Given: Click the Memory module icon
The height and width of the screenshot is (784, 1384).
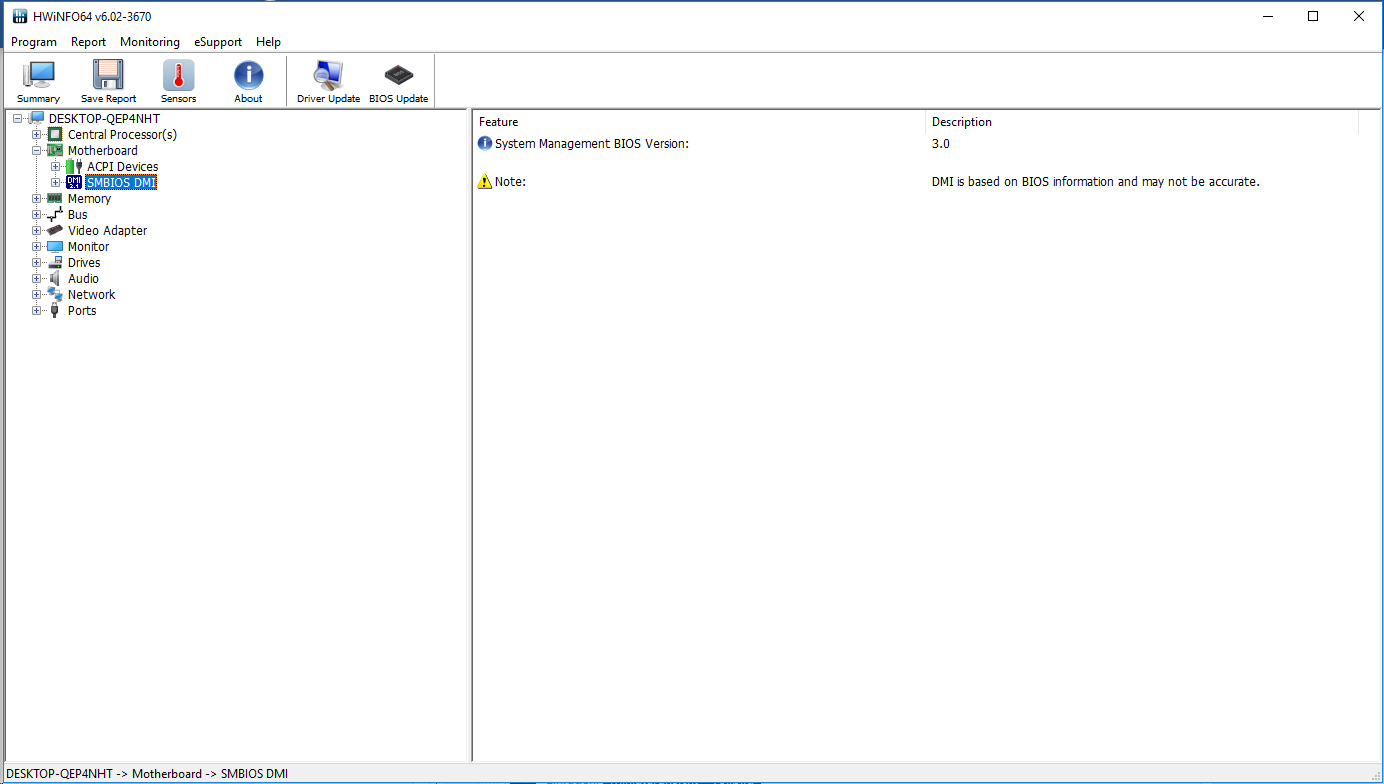Looking at the screenshot, I should [x=56, y=198].
